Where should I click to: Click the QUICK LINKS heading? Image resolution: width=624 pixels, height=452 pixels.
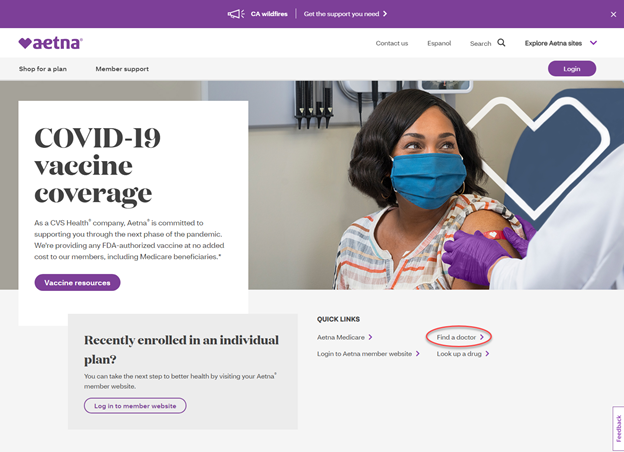(x=338, y=319)
